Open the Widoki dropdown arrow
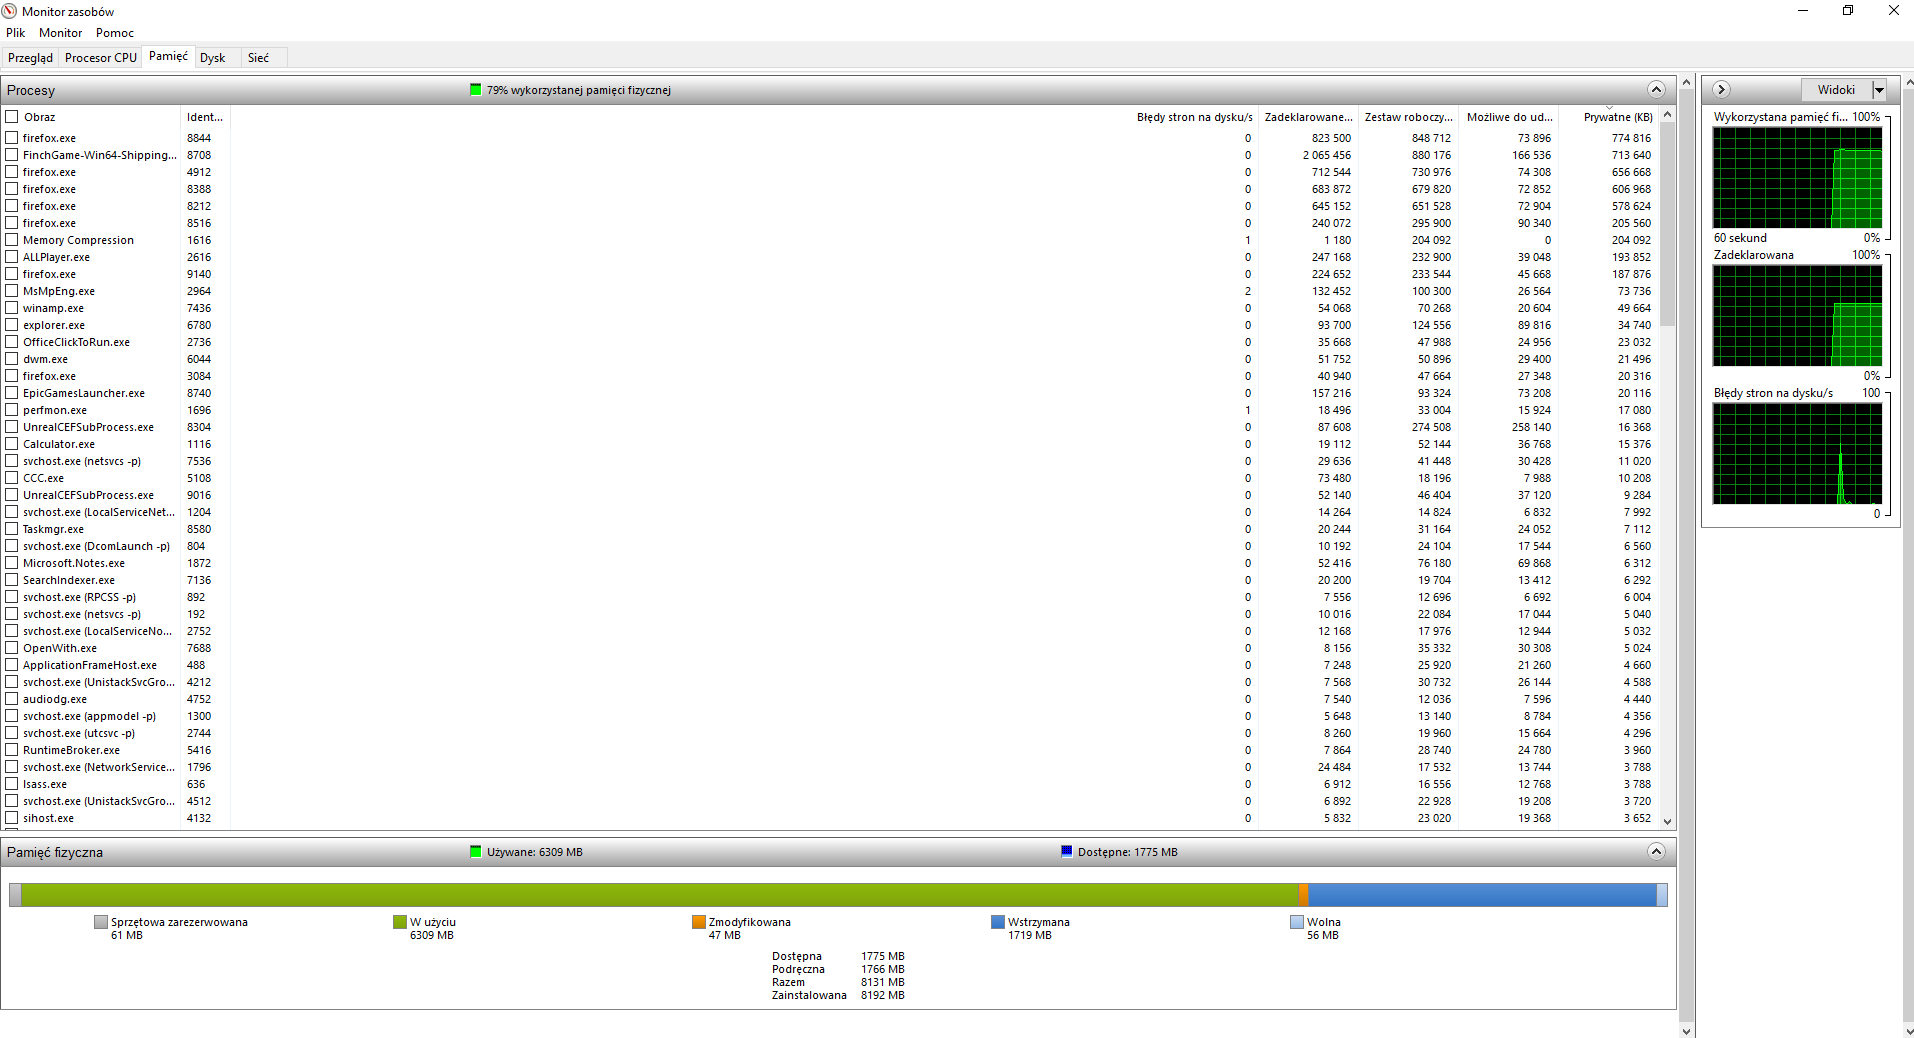This screenshot has width=1914, height=1038. click(x=1879, y=90)
